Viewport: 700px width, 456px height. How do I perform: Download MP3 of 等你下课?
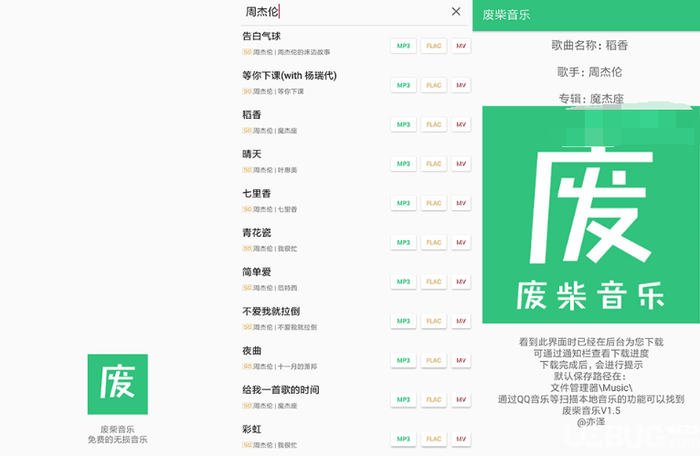coord(403,85)
